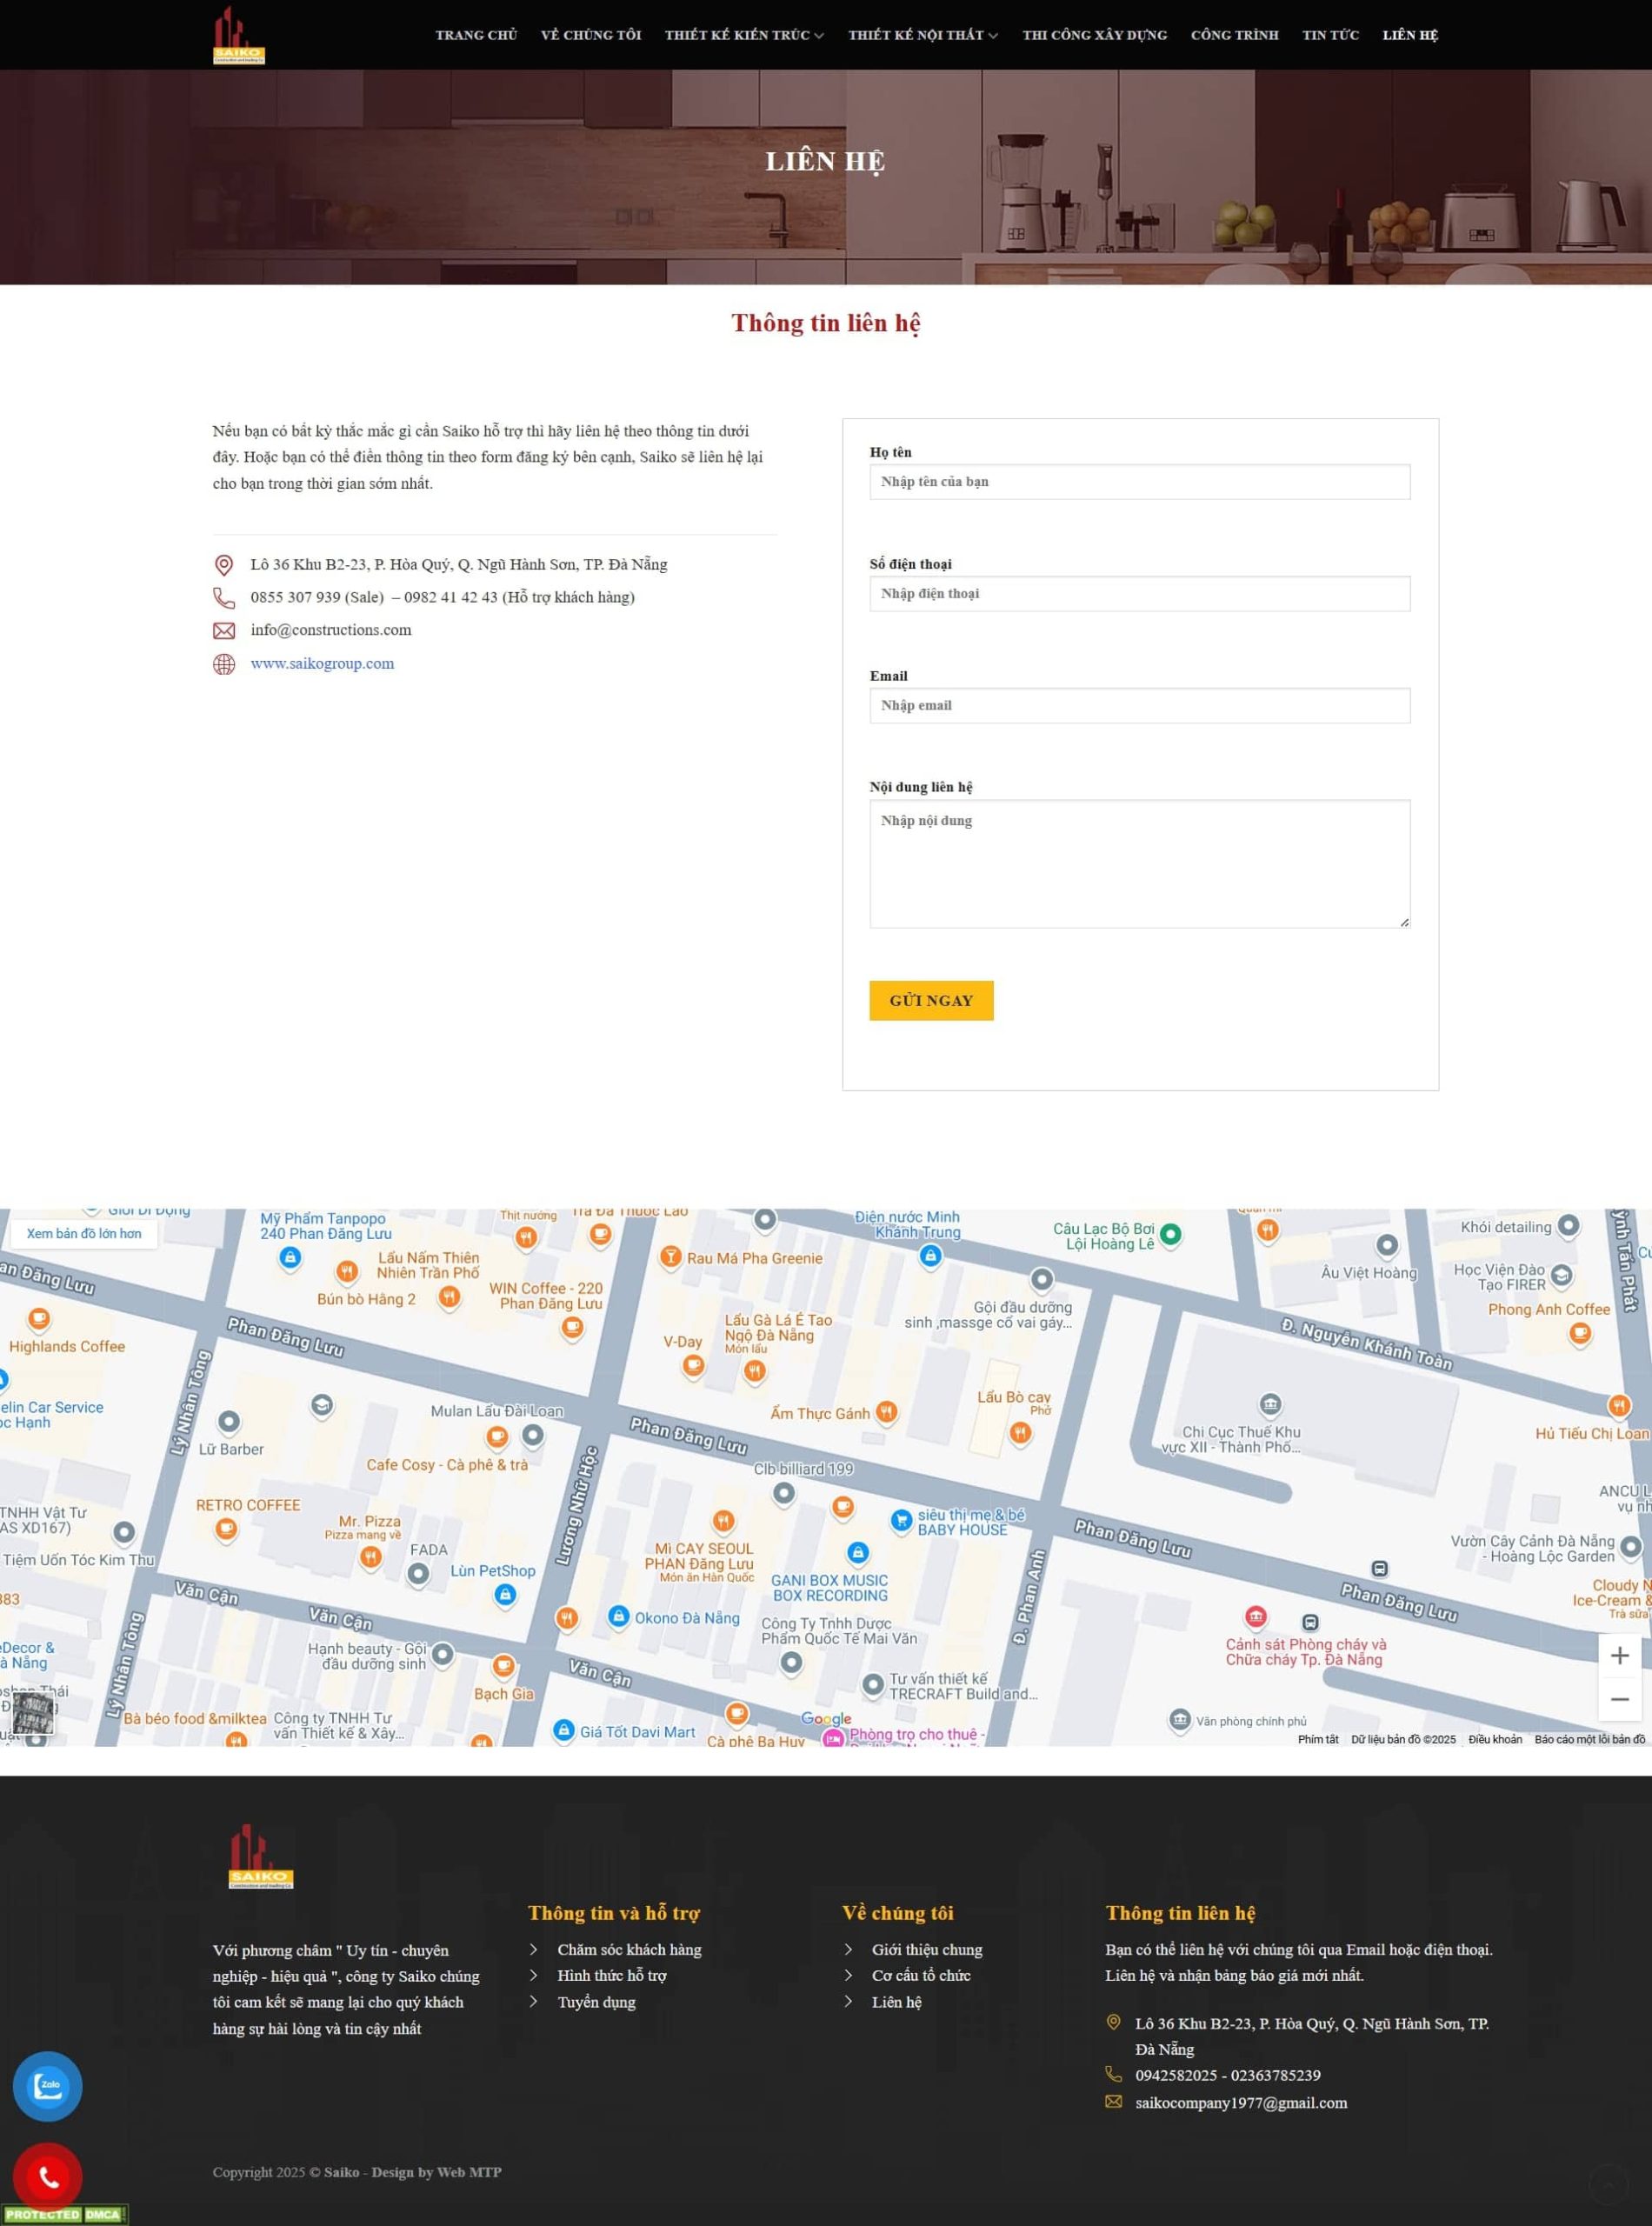The height and width of the screenshot is (2226, 1652).
Task: Open the Zalo chat floating button
Action: tap(47, 2086)
